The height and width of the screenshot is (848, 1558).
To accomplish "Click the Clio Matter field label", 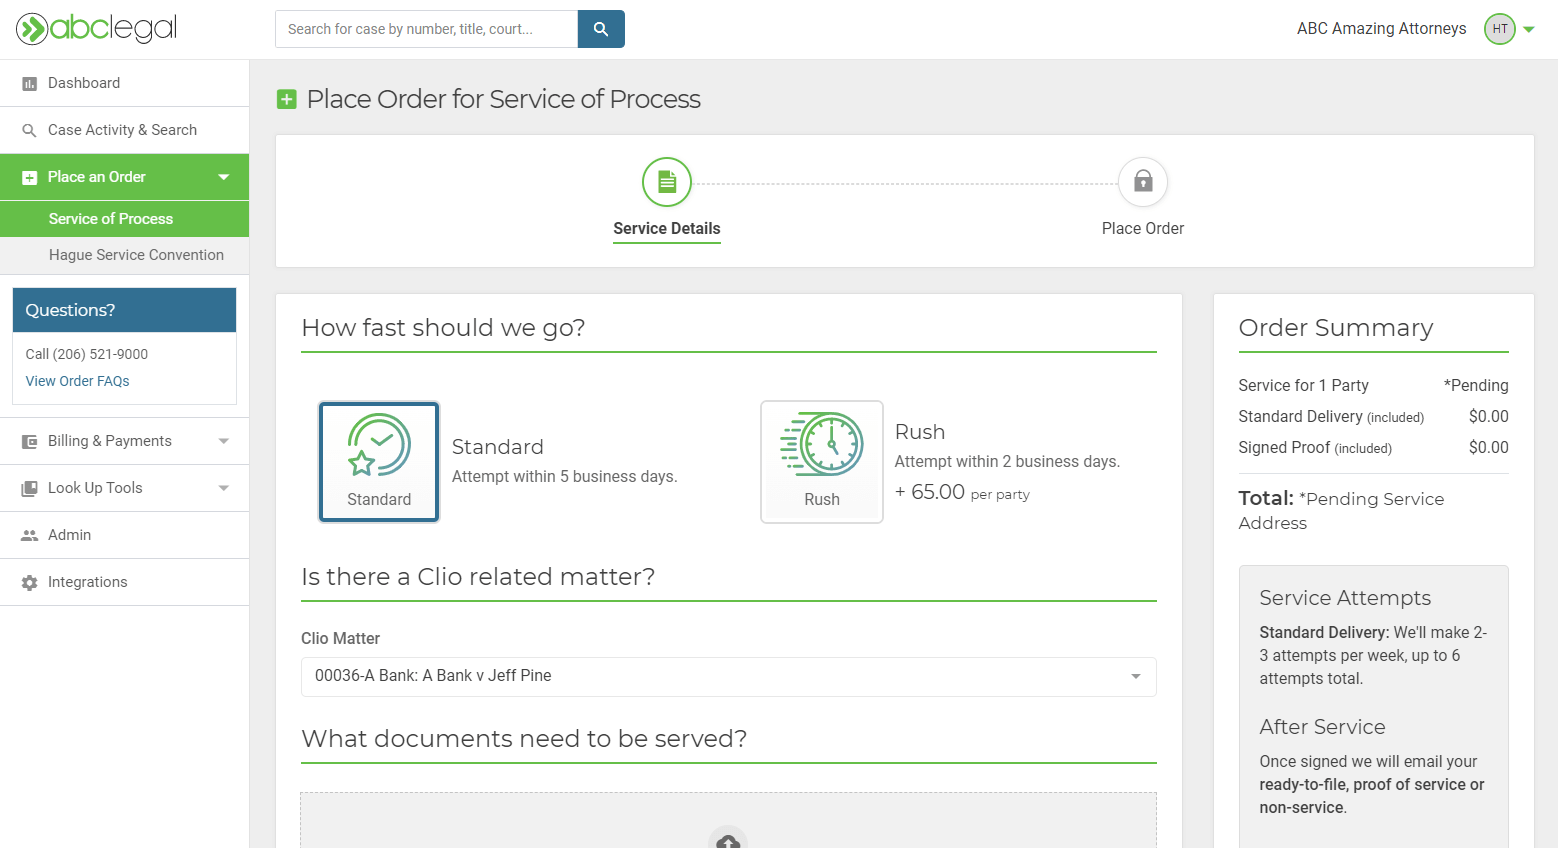I will (x=341, y=639).
